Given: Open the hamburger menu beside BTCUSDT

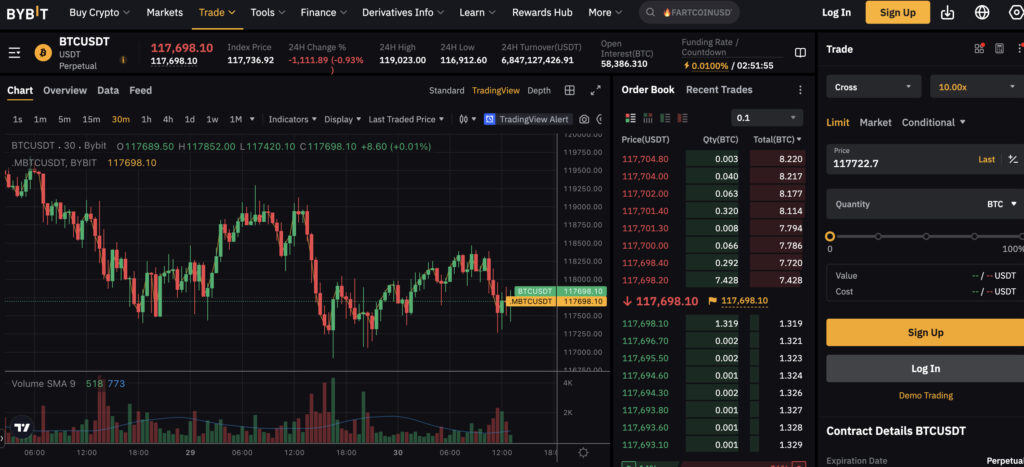Looking at the screenshot, I should click(14, 53).
